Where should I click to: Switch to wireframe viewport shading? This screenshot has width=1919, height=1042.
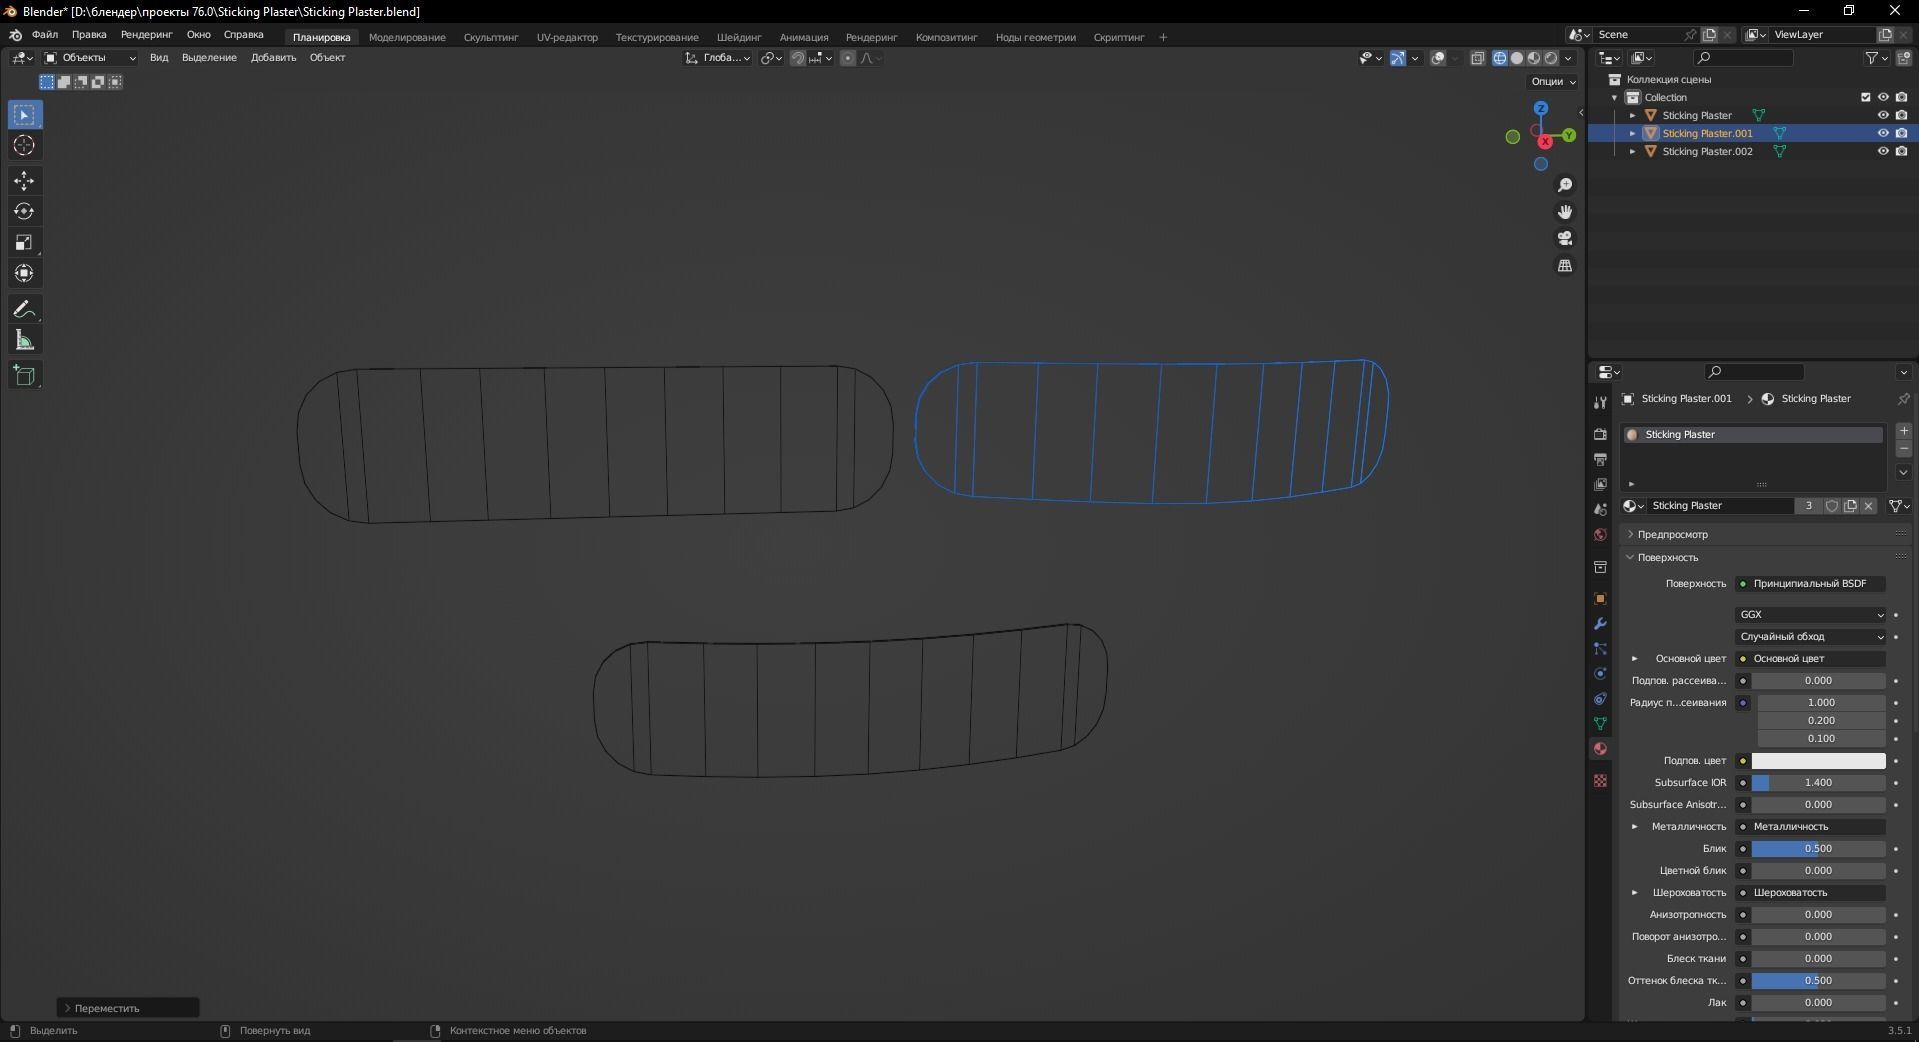(x=1500, y=58)
